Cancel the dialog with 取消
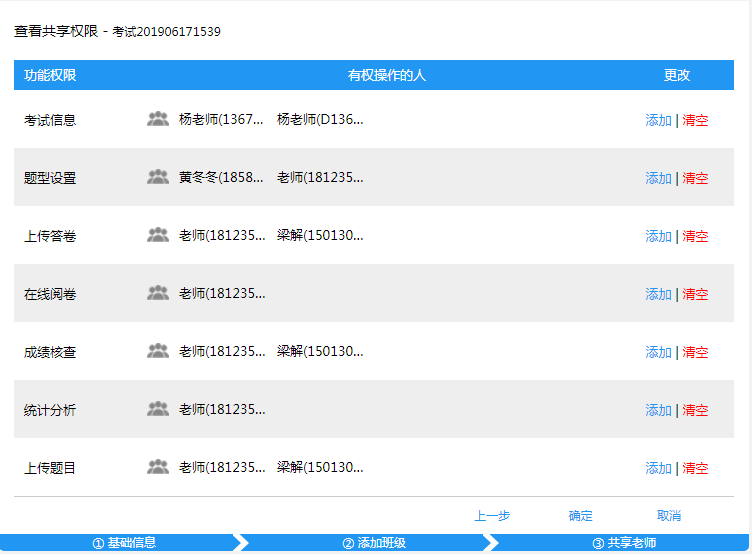The width and height of the screenshot is (752, 554). click(669, 516)
